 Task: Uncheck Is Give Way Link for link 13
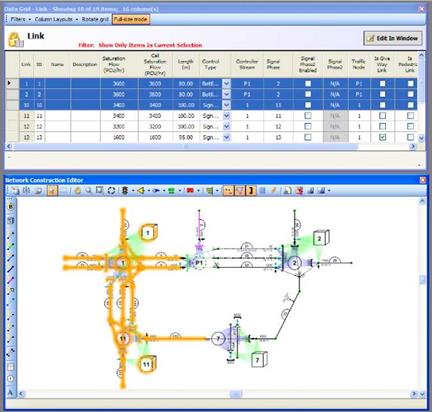coord(382,137)
